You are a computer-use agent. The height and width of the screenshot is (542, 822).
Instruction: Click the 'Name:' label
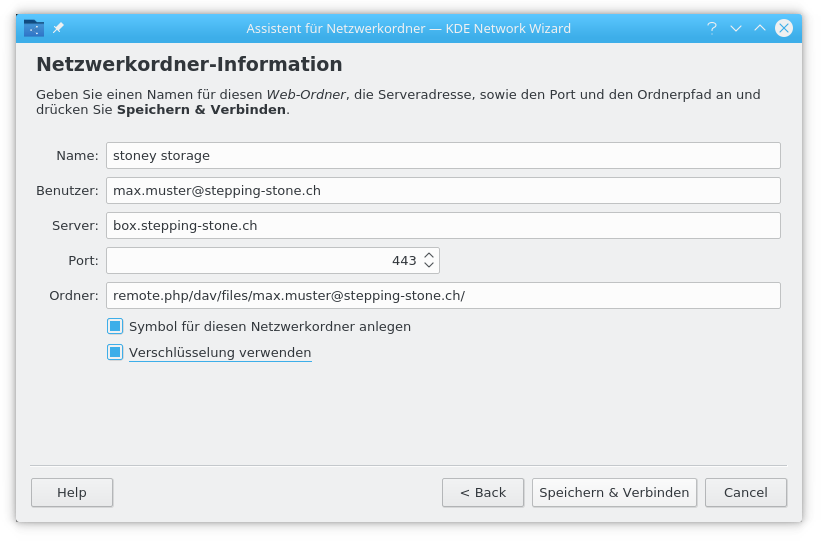click(78, 156)
